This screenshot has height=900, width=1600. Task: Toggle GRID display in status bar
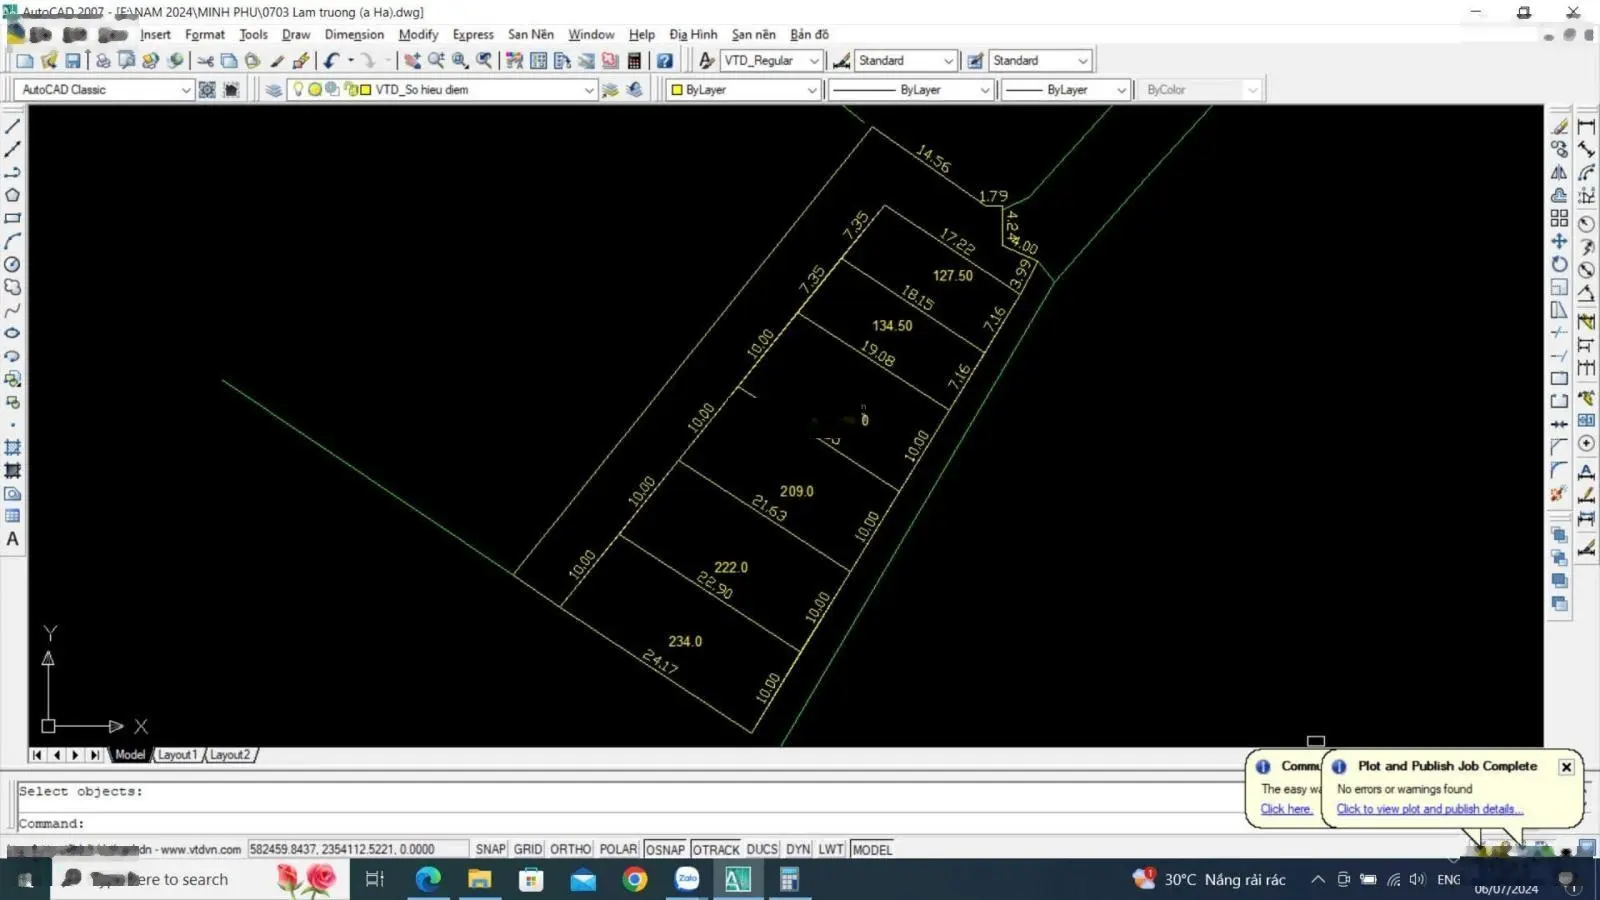[x=528, y=849]
